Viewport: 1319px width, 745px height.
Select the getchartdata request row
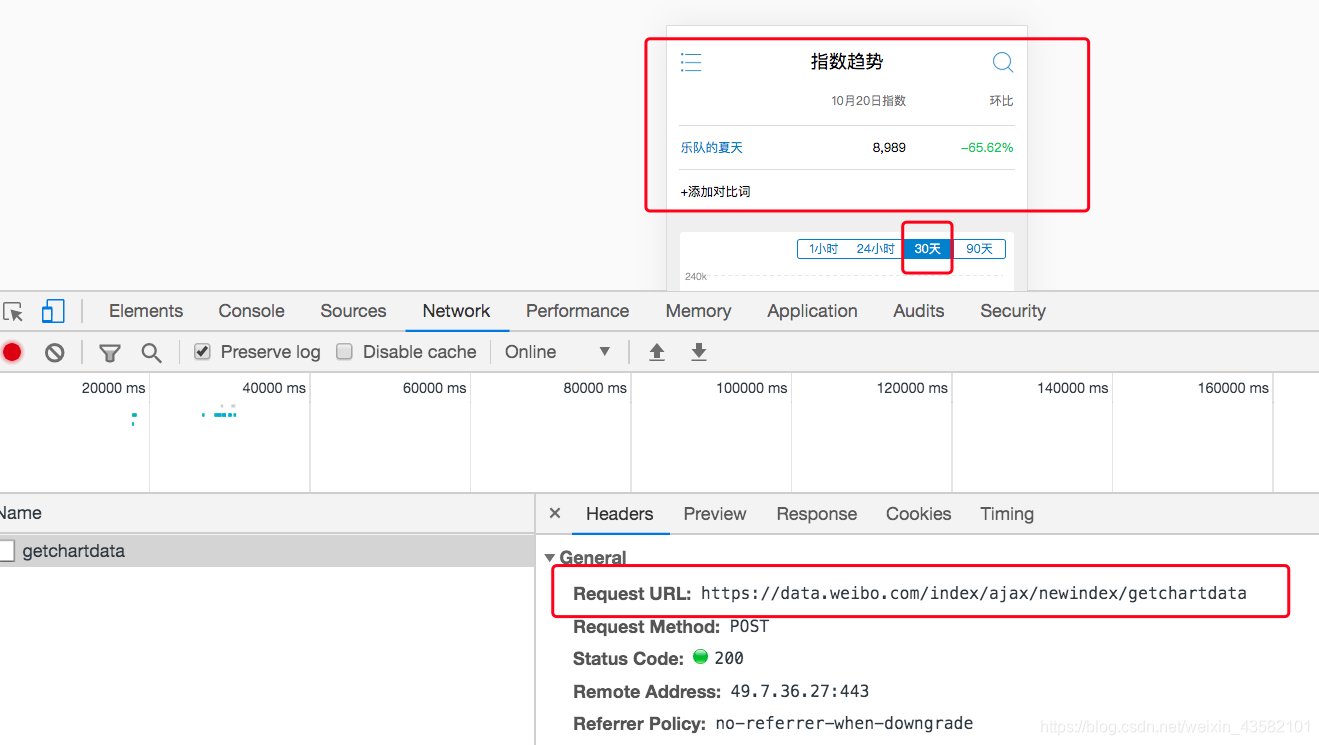(x=267, y=551)
